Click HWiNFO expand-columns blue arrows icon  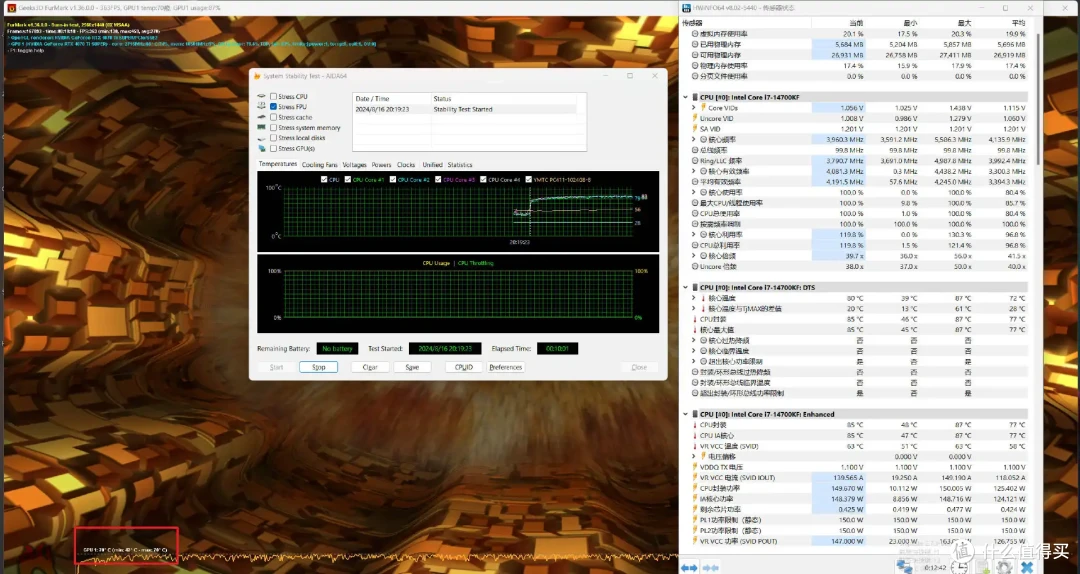(689, 567)
